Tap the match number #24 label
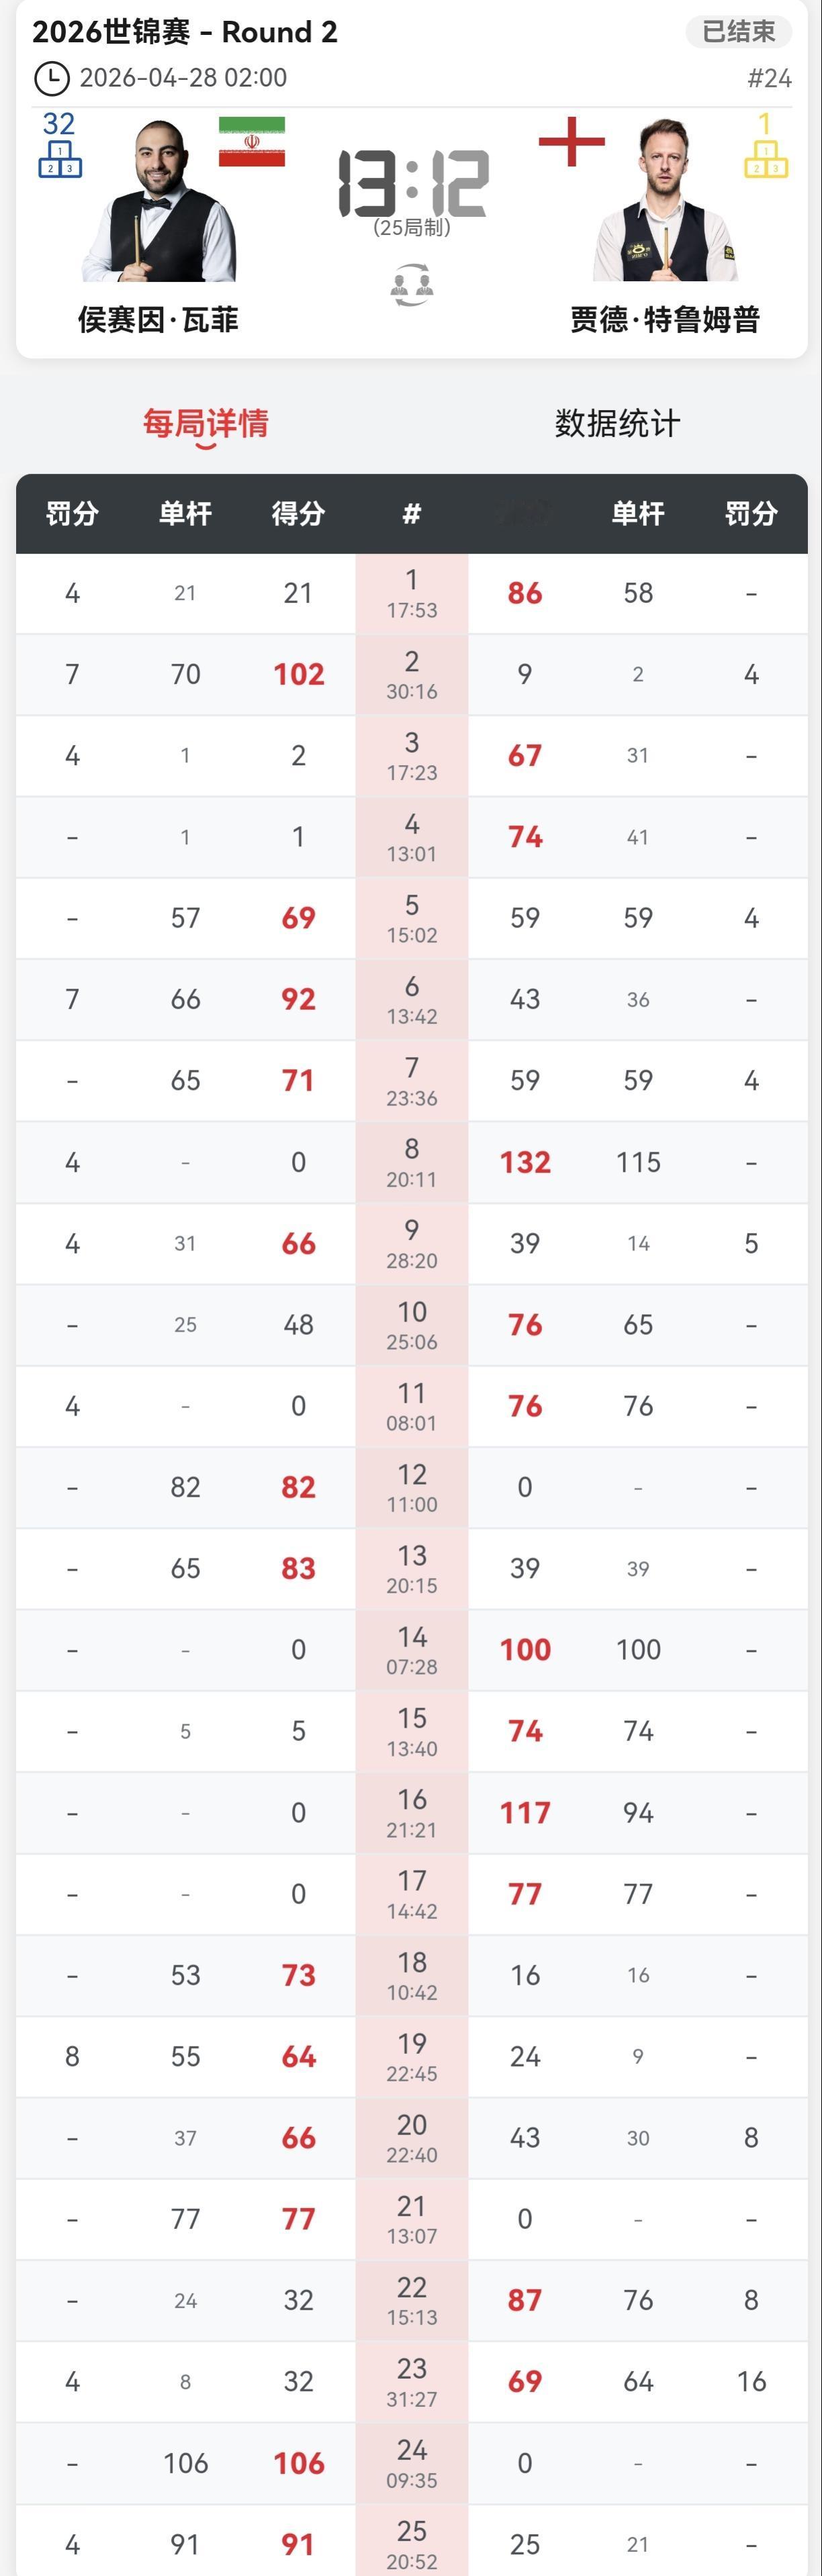Viewport: 822px width, 2576px height. pyautogui.click(x=769, y=78)
